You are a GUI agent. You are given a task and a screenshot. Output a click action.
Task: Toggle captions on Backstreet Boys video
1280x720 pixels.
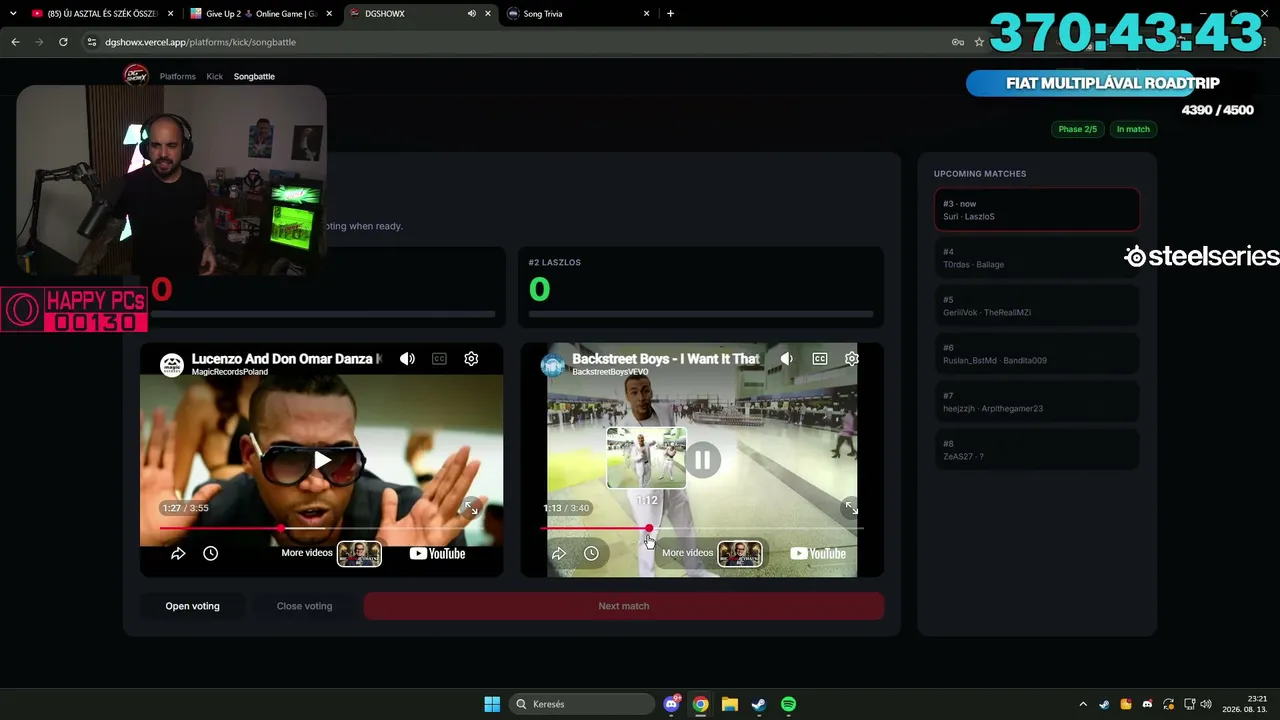[x=819, y=359]
